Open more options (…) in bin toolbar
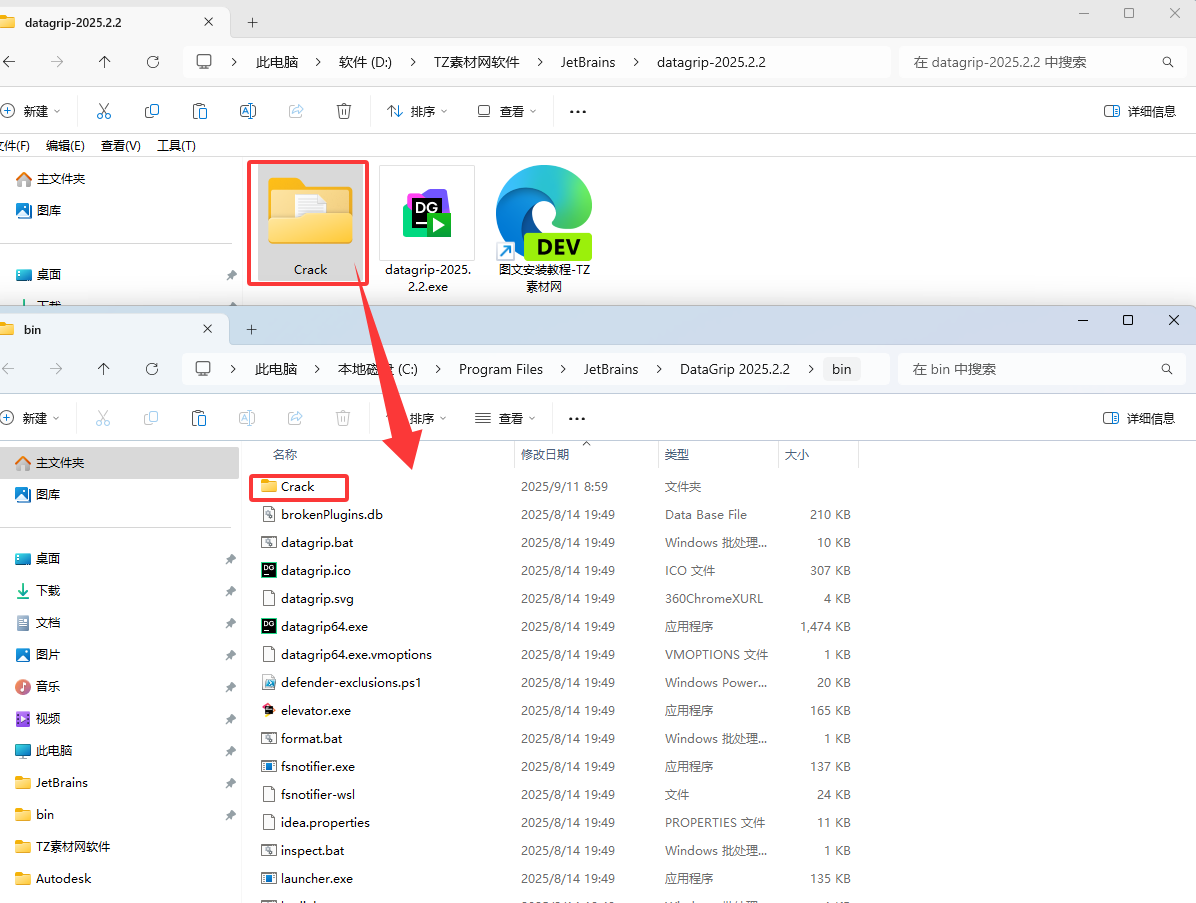Viewport: 1196px width, 903px height. pos(577,418)
